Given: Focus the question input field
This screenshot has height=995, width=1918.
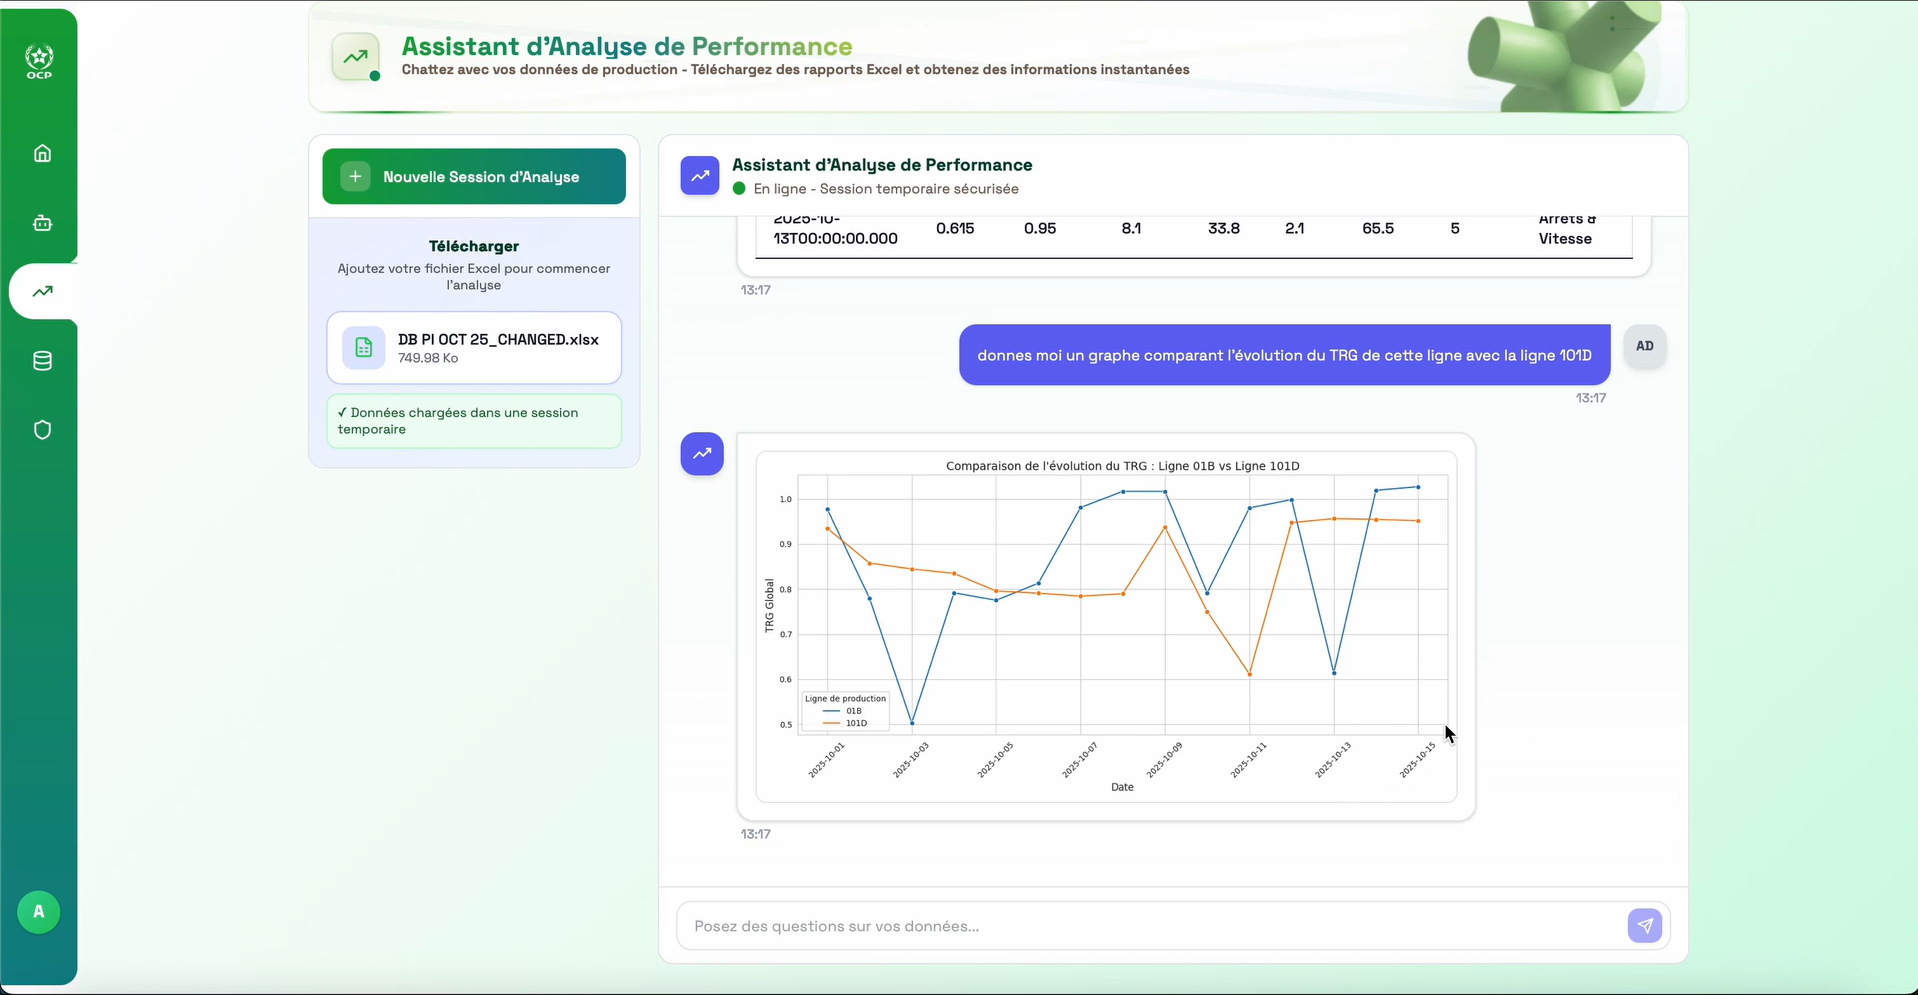Looking at the screenshot, I should [x=1150, y=926].
